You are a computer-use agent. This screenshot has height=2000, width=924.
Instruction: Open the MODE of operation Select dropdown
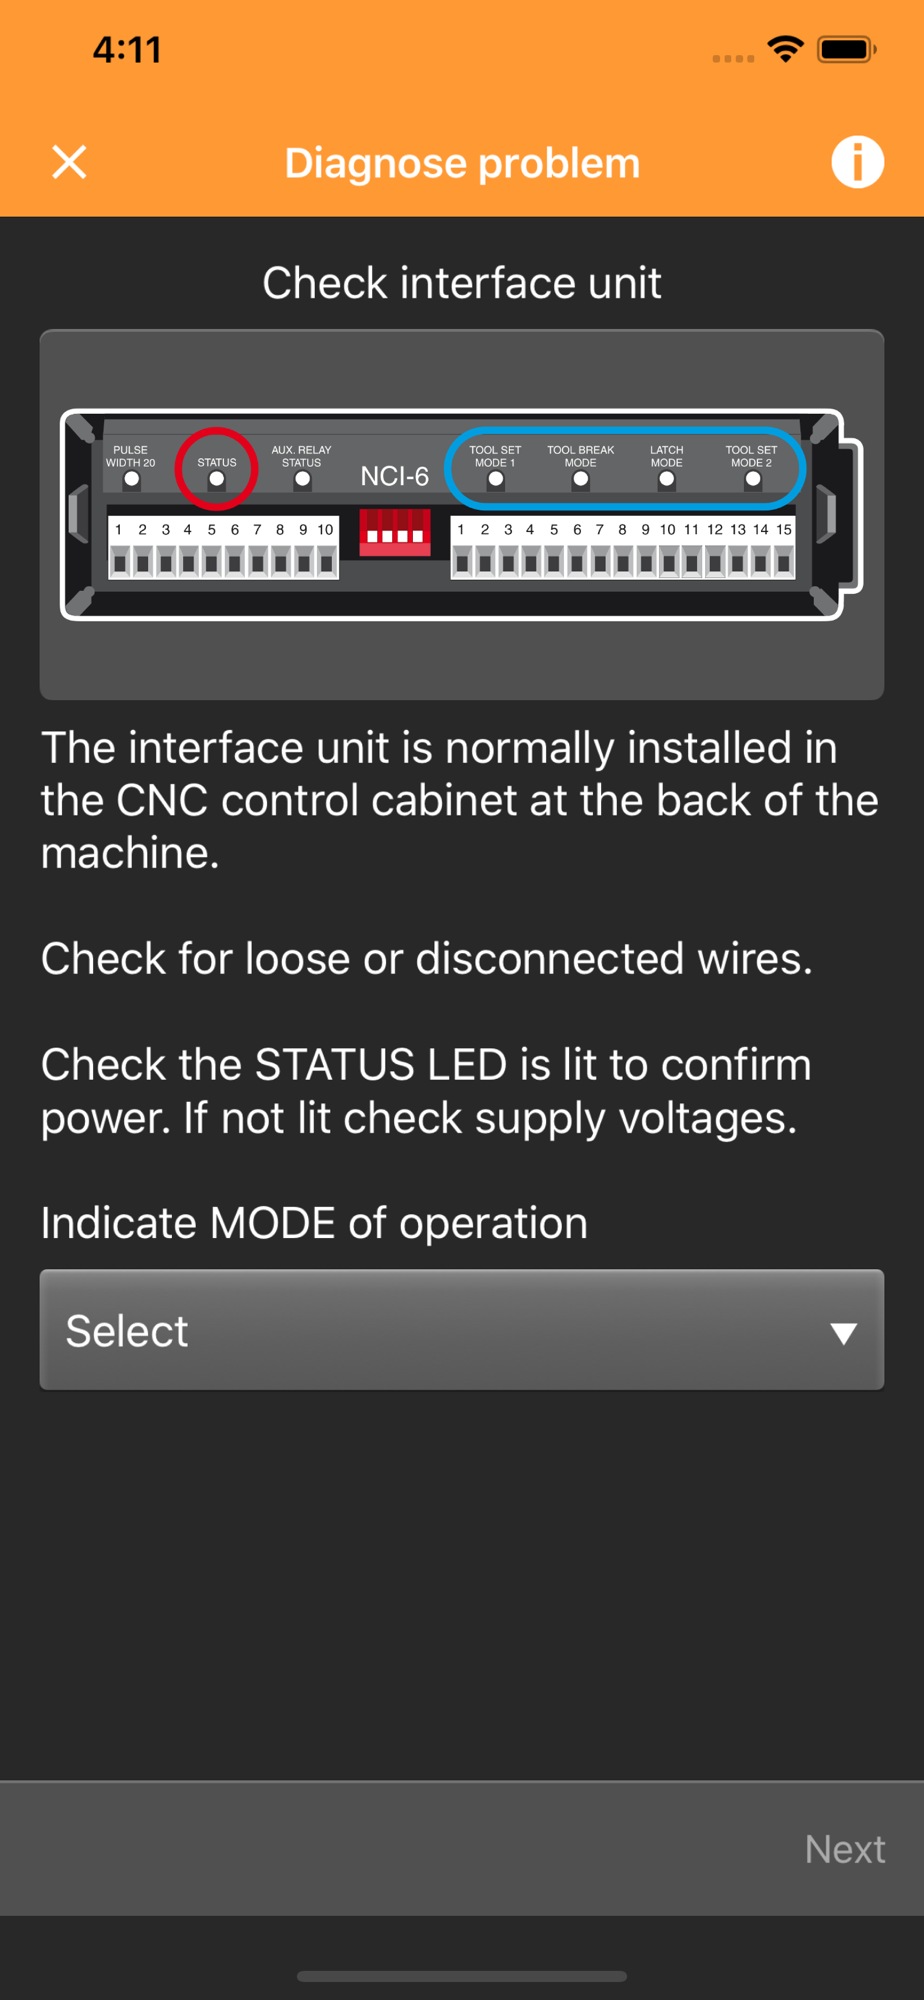[x=462, y=1330]
